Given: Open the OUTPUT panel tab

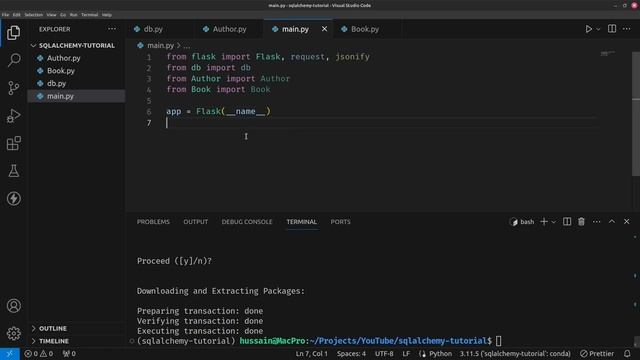Looking at the screenshot, I should (x=196, y=222).
